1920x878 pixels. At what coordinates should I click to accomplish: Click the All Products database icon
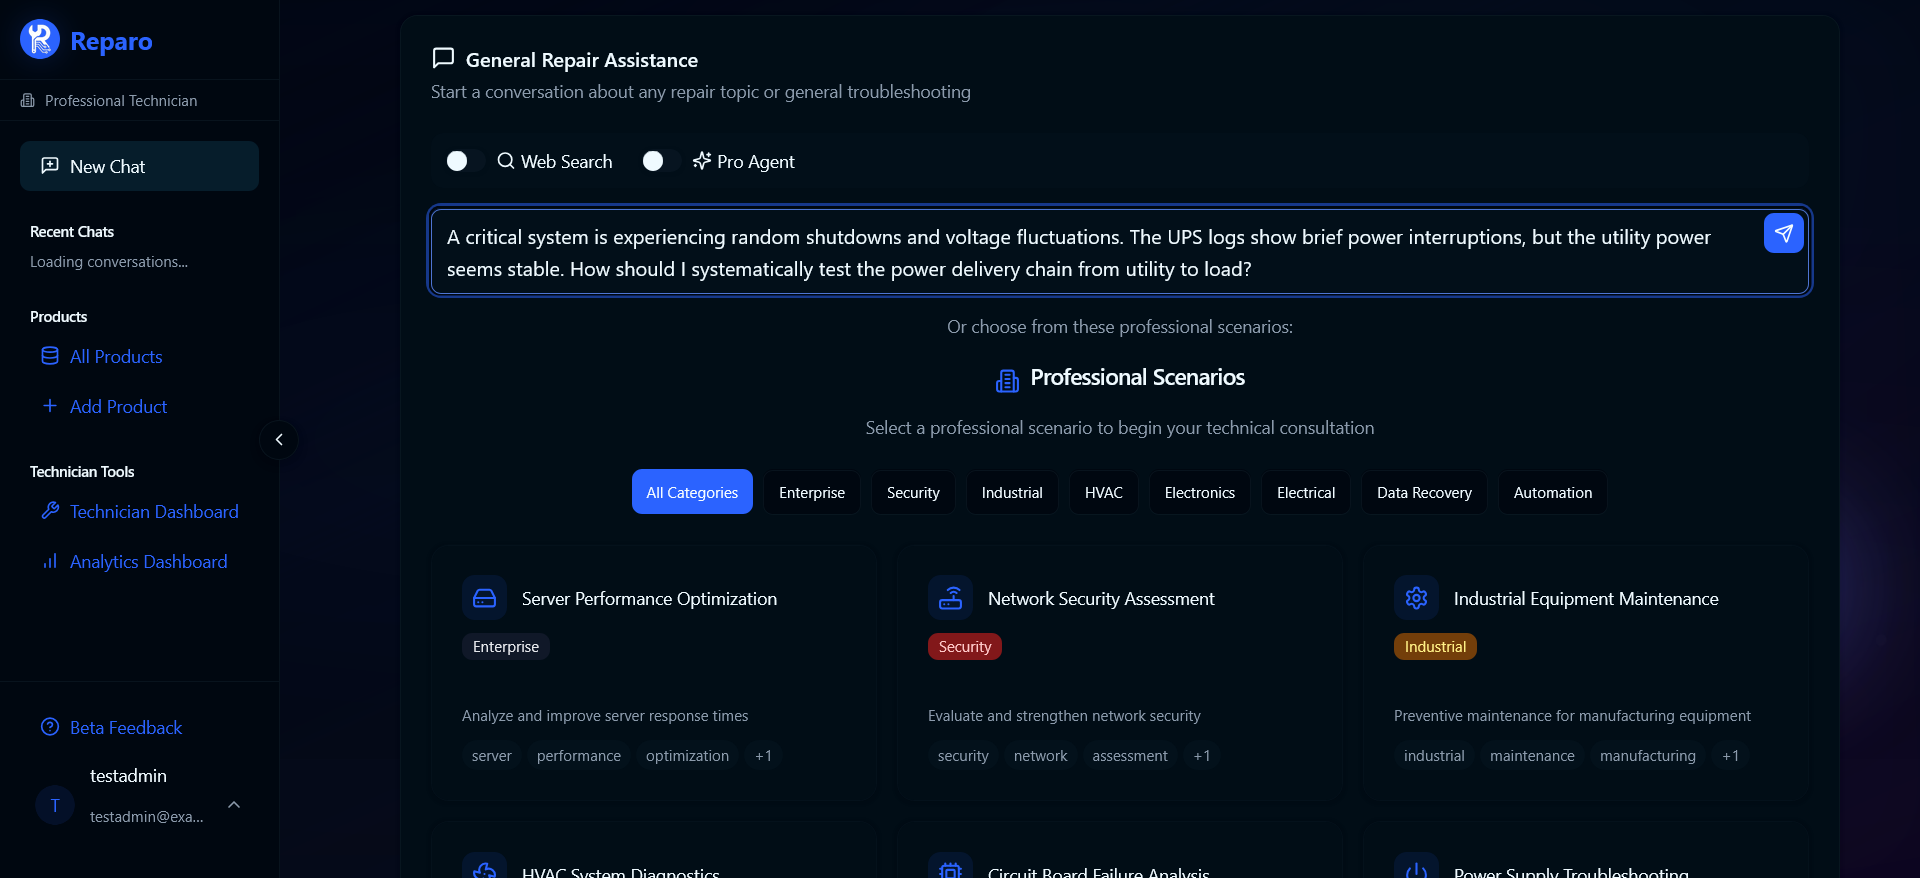(50, 356)
